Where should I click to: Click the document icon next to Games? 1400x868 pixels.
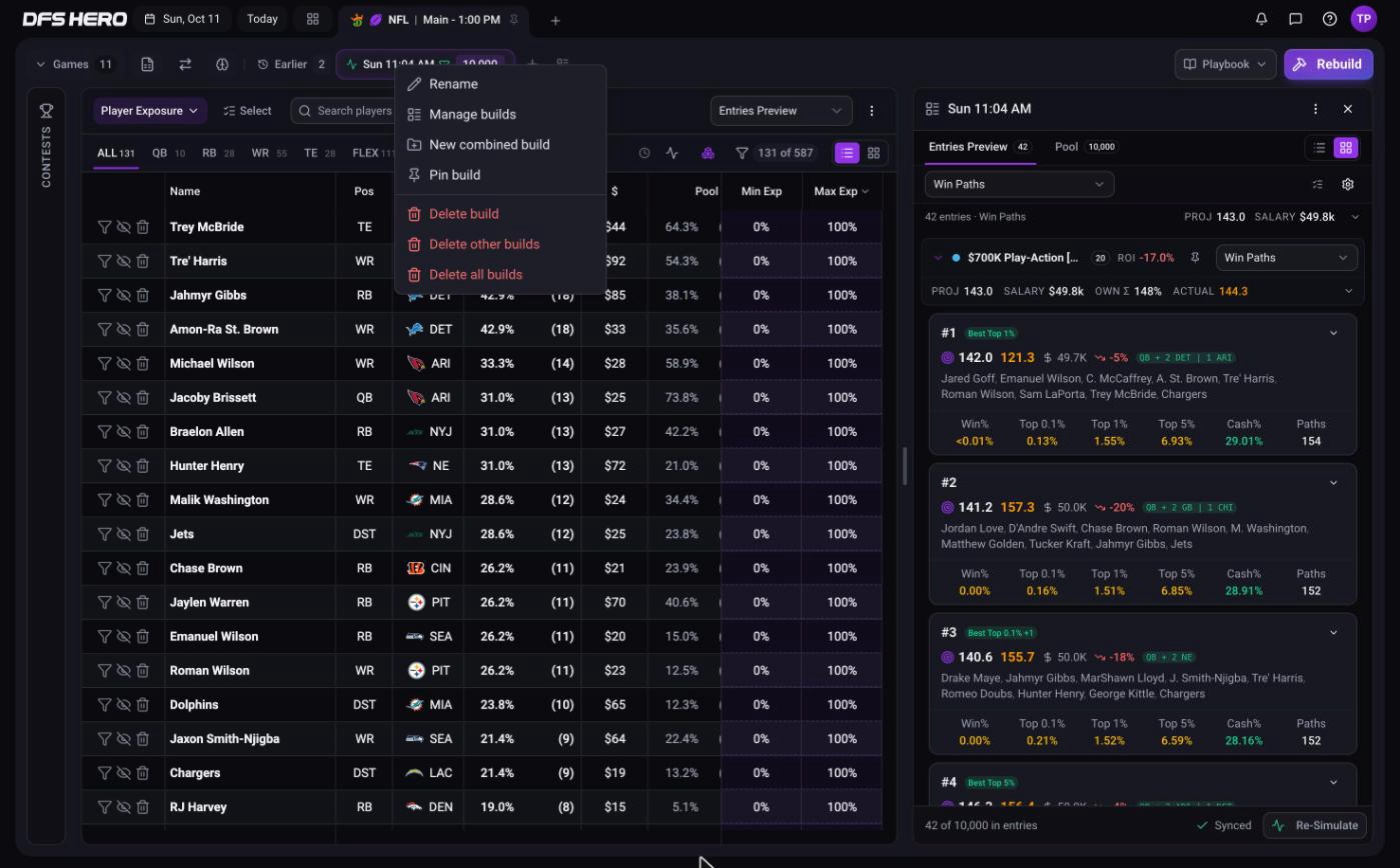pos(147,64)
